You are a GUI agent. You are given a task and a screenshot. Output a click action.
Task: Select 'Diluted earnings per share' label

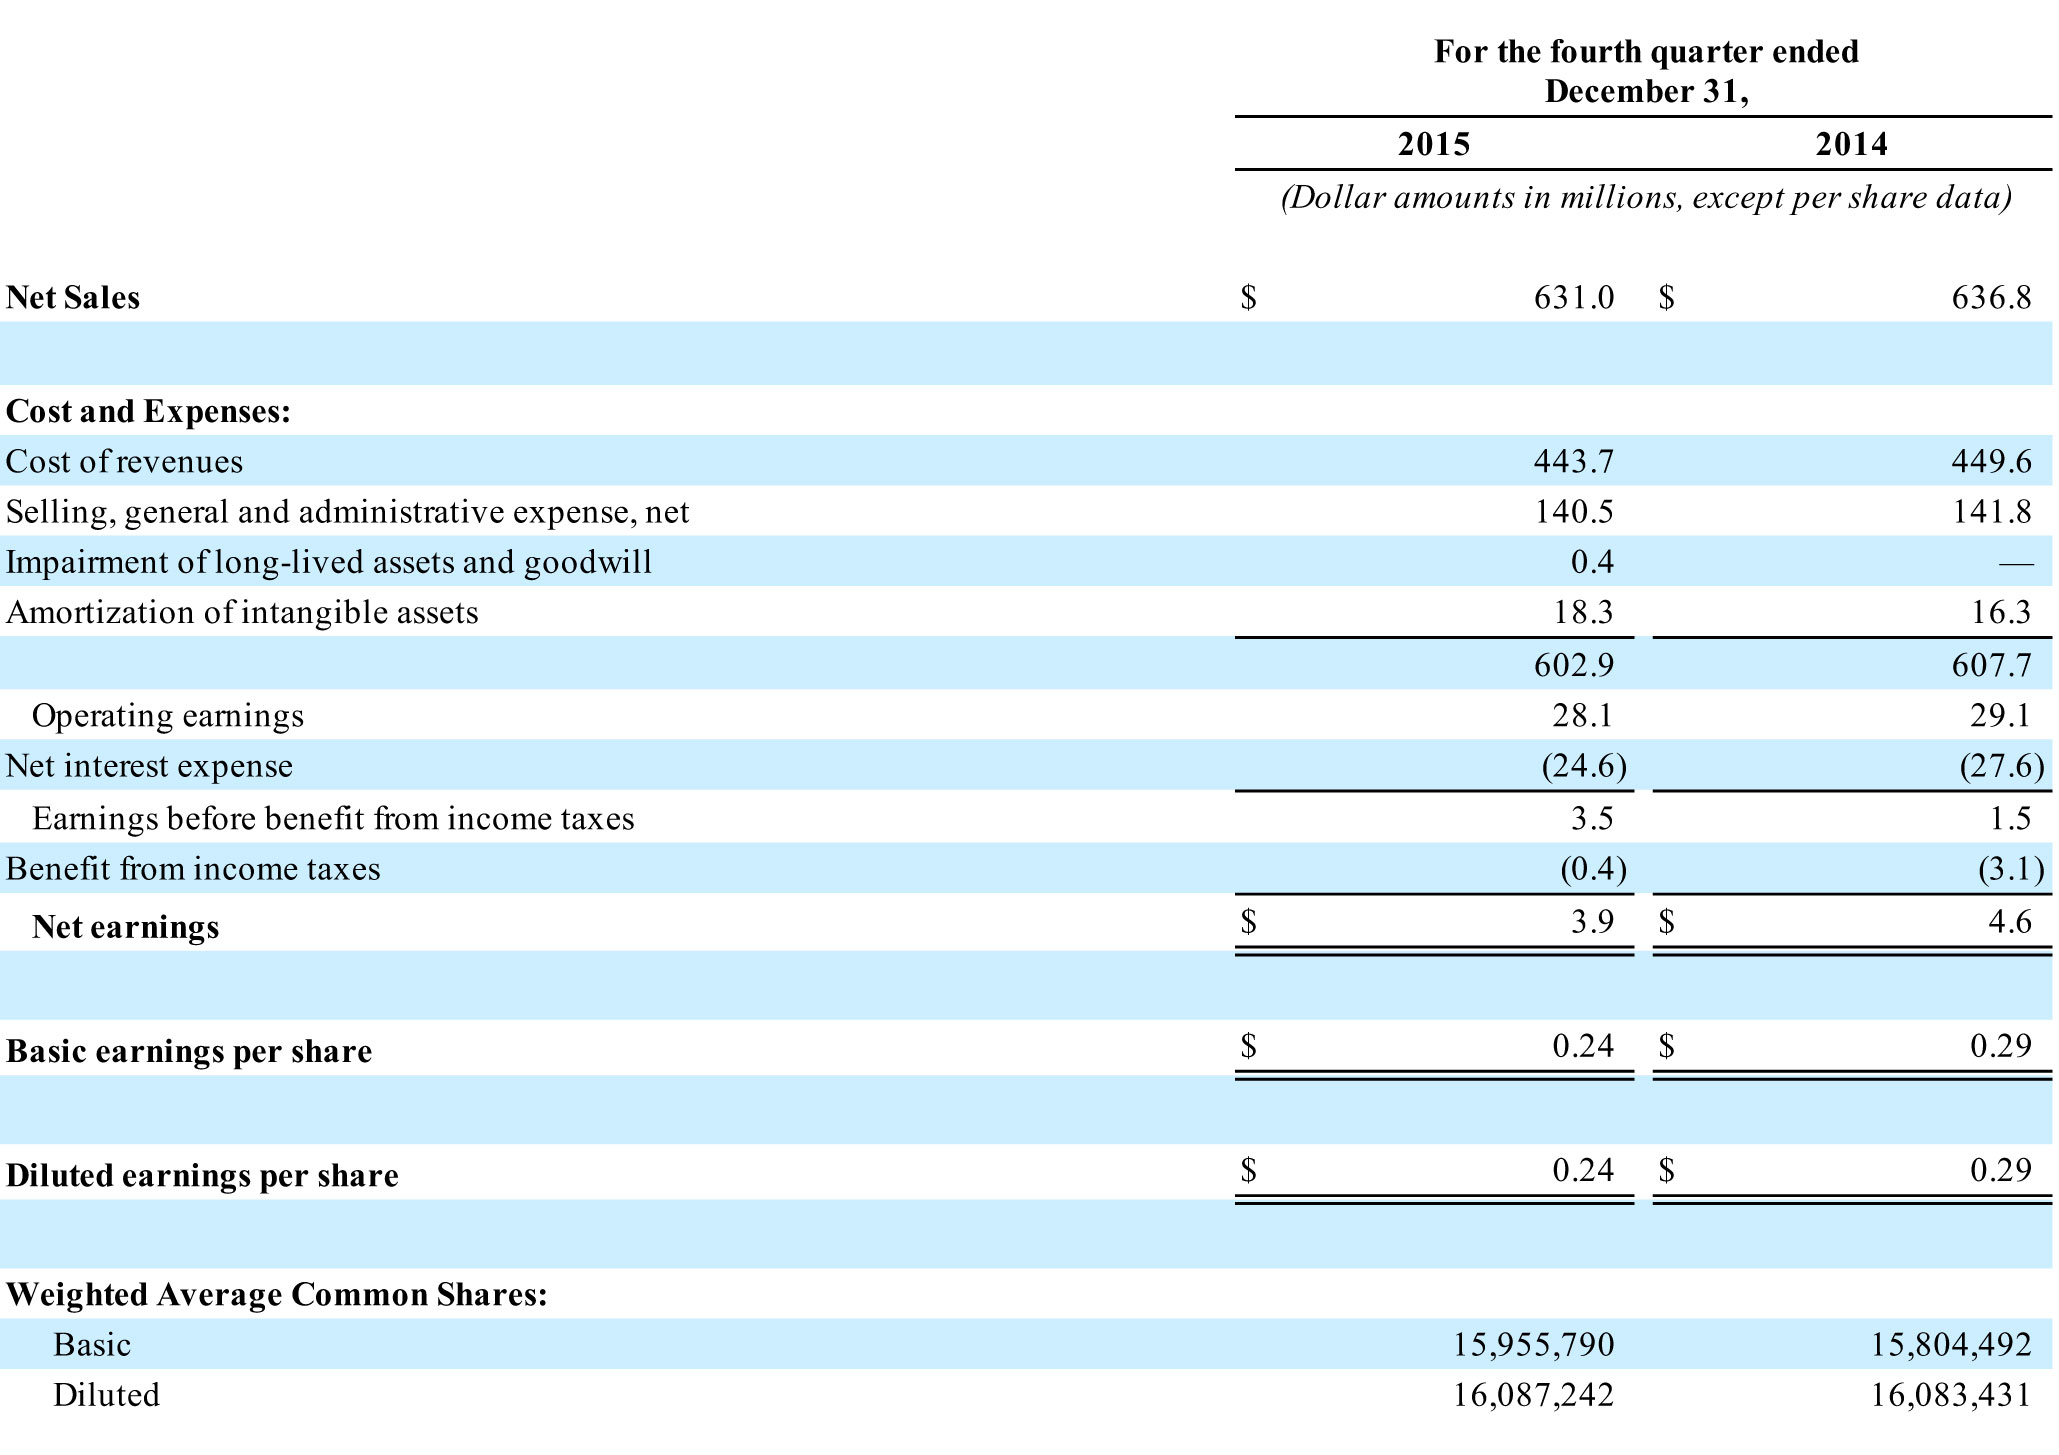coord(202,1176)
